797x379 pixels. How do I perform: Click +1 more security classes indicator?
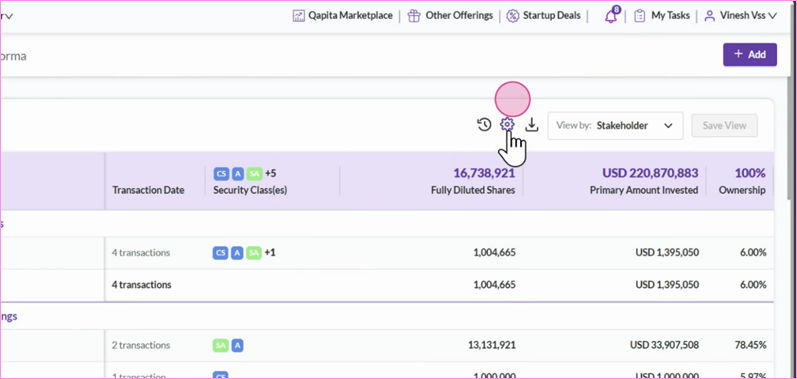tap(270, 252)
